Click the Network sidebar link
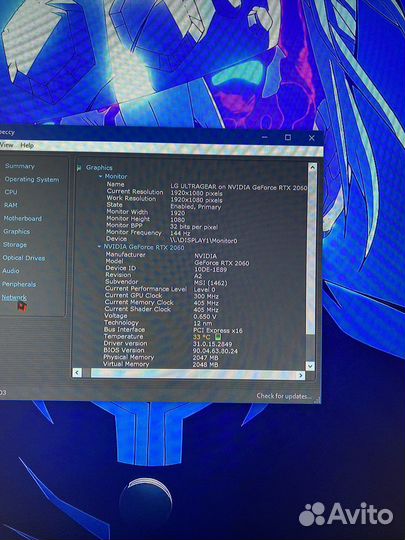Screen dimensions: 405x540 click(x=14, y=298)
